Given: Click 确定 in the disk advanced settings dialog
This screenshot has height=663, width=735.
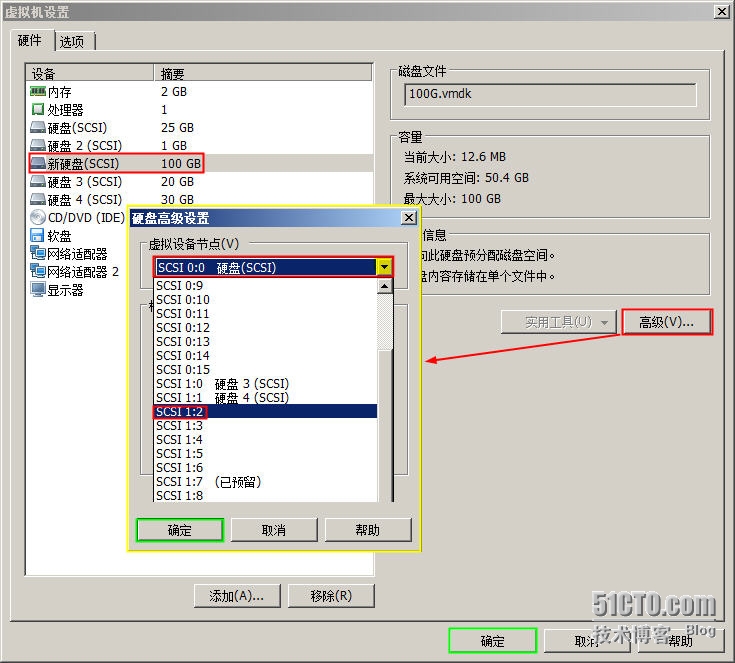Looking at the screenshot, I should [180, 530].
